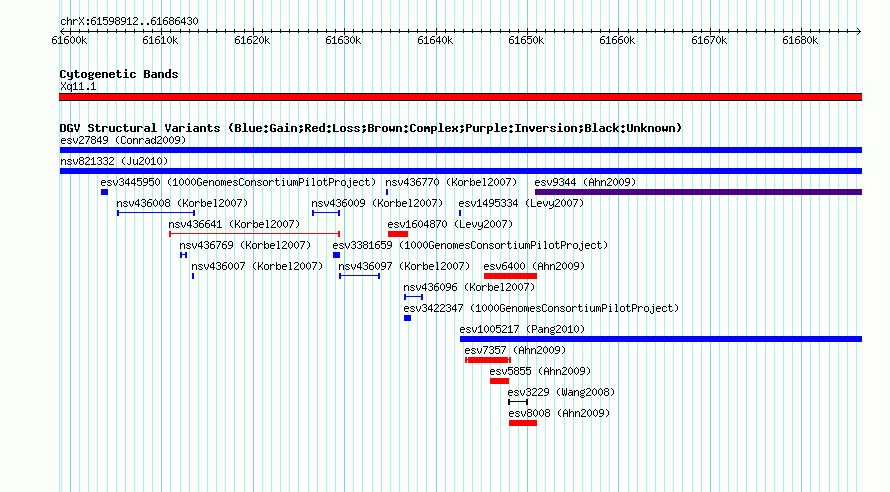Viewport: 890px width, 492px height.
Task: Select the red esv6400 loss bar
Action: tap(510, 276)
